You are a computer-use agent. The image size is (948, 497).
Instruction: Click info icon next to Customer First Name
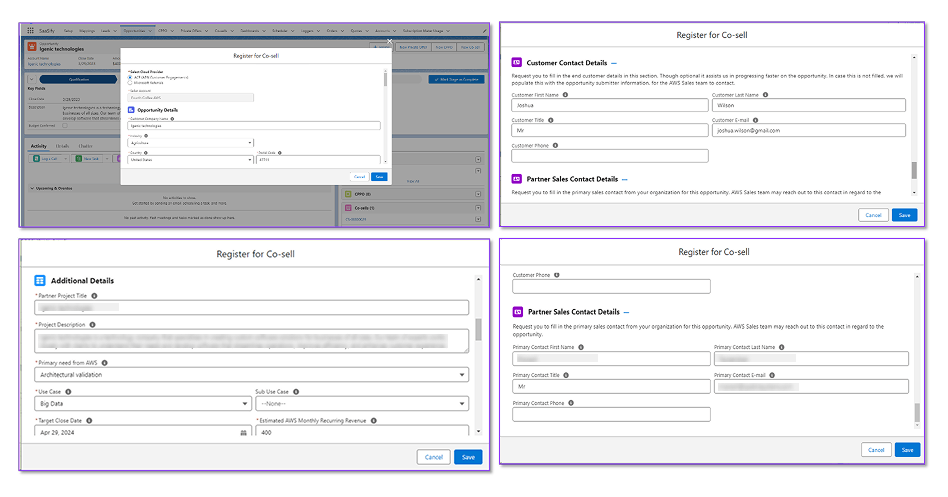click(565, 95)
